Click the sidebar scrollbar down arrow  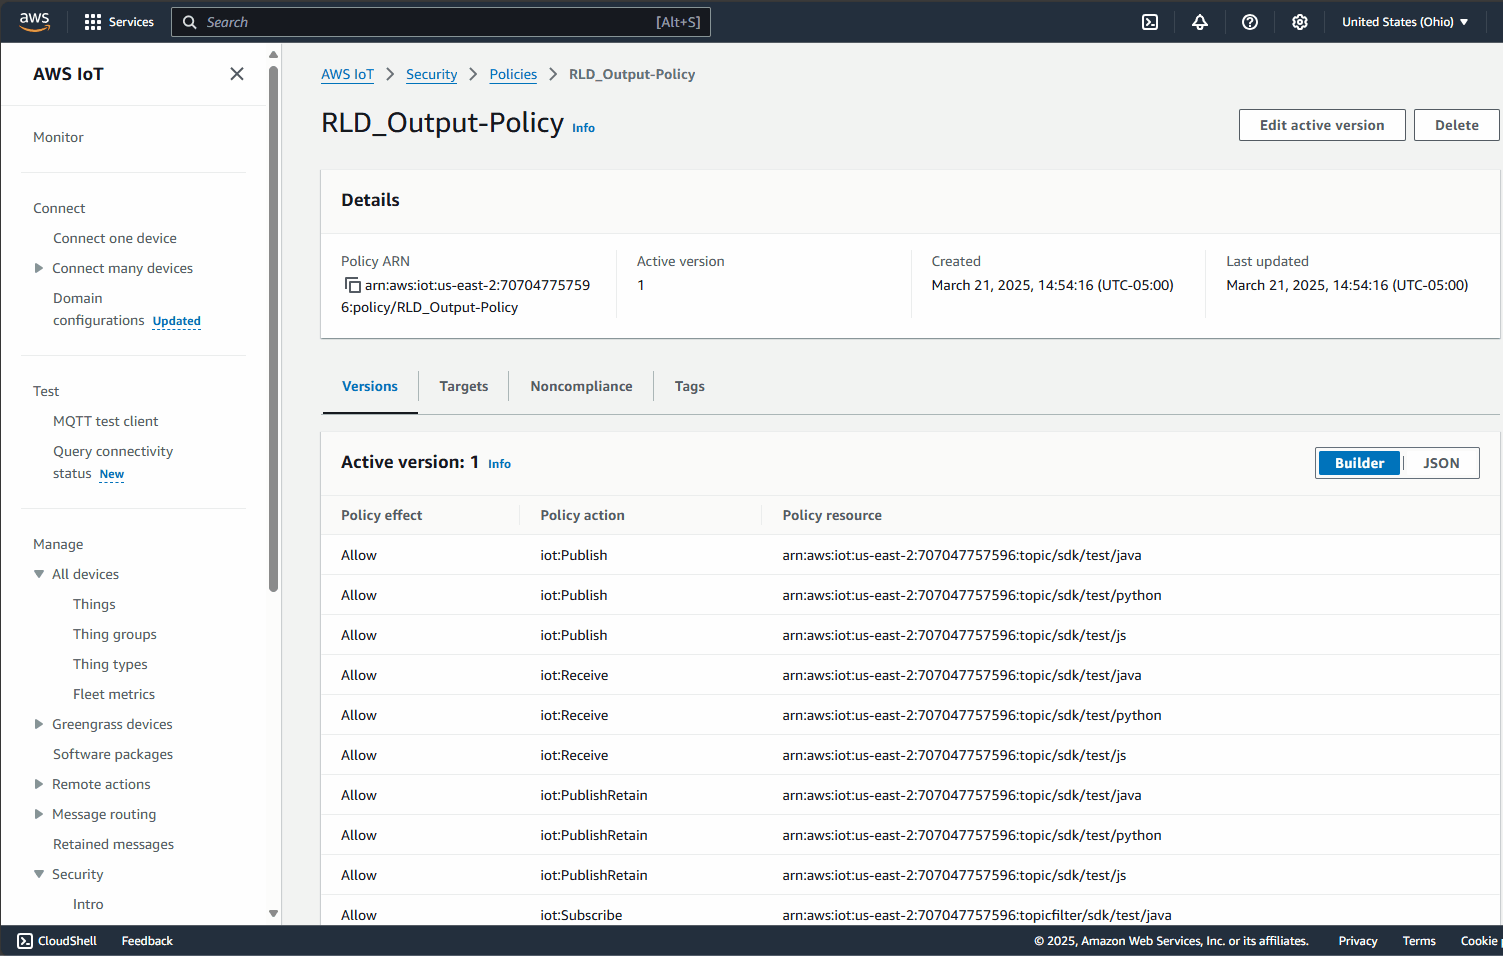tap(273, 913)
